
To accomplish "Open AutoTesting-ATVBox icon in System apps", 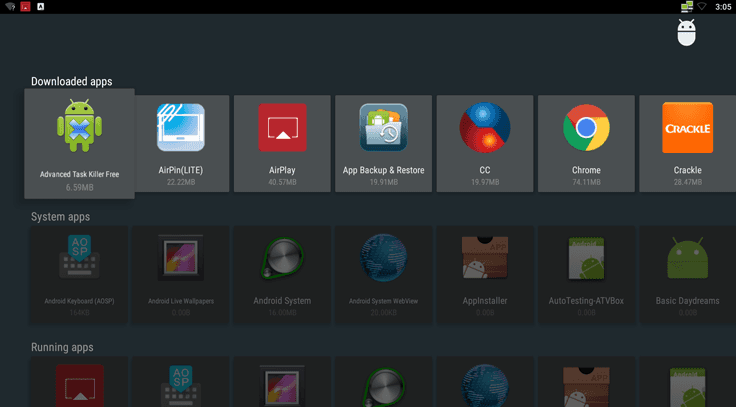I will pos(586,258).
